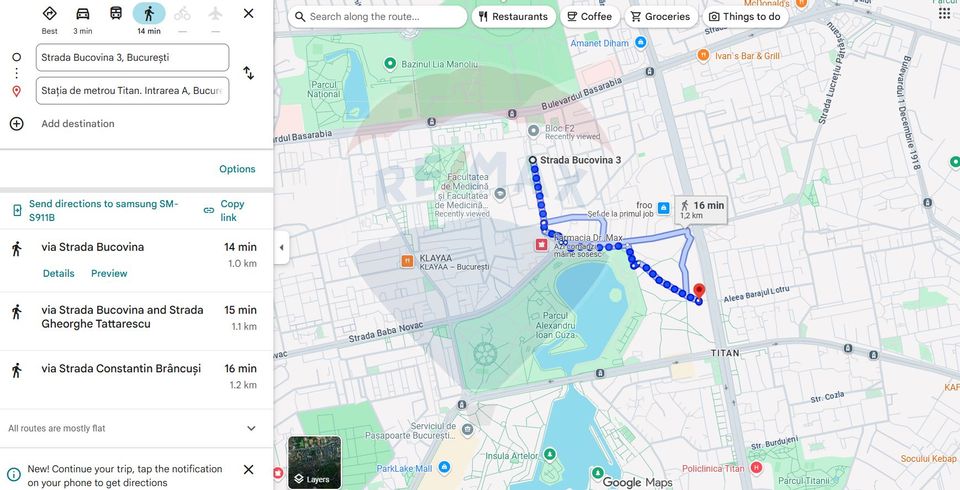Collapse the side panel arrow
Viewport: 960px width, 490px height.
(282, 247)
